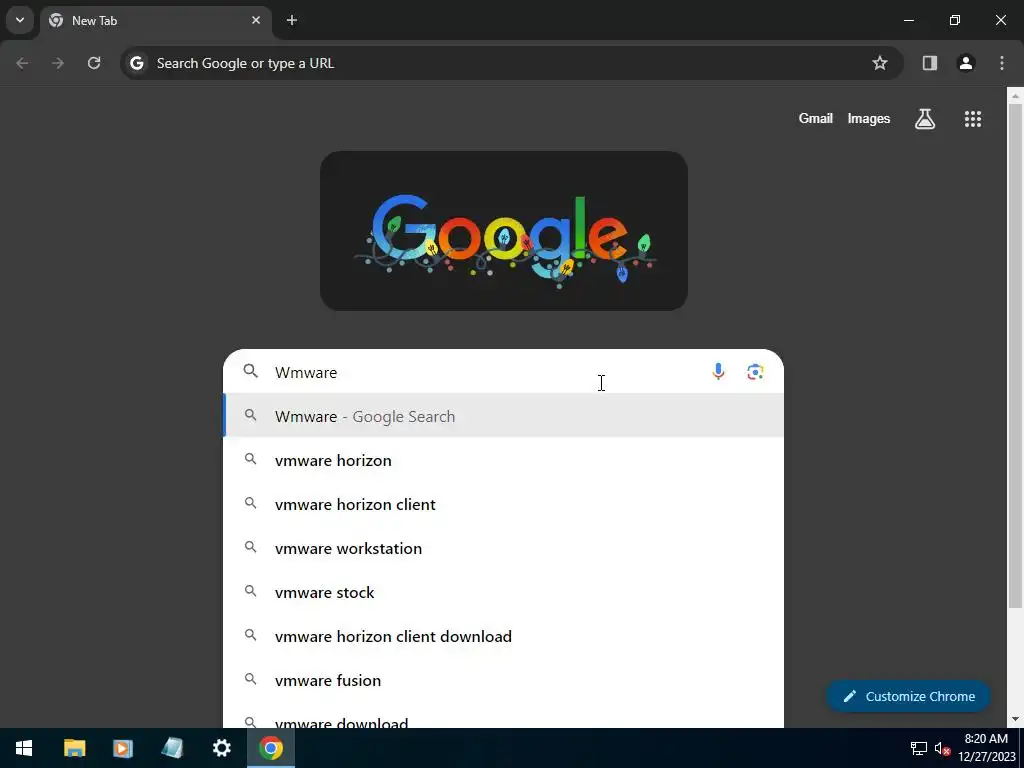Pick the 'vmware horizon' suggestion
Image resolution: width=1024 pixels, height=768 pixels.
click(504, 460)
